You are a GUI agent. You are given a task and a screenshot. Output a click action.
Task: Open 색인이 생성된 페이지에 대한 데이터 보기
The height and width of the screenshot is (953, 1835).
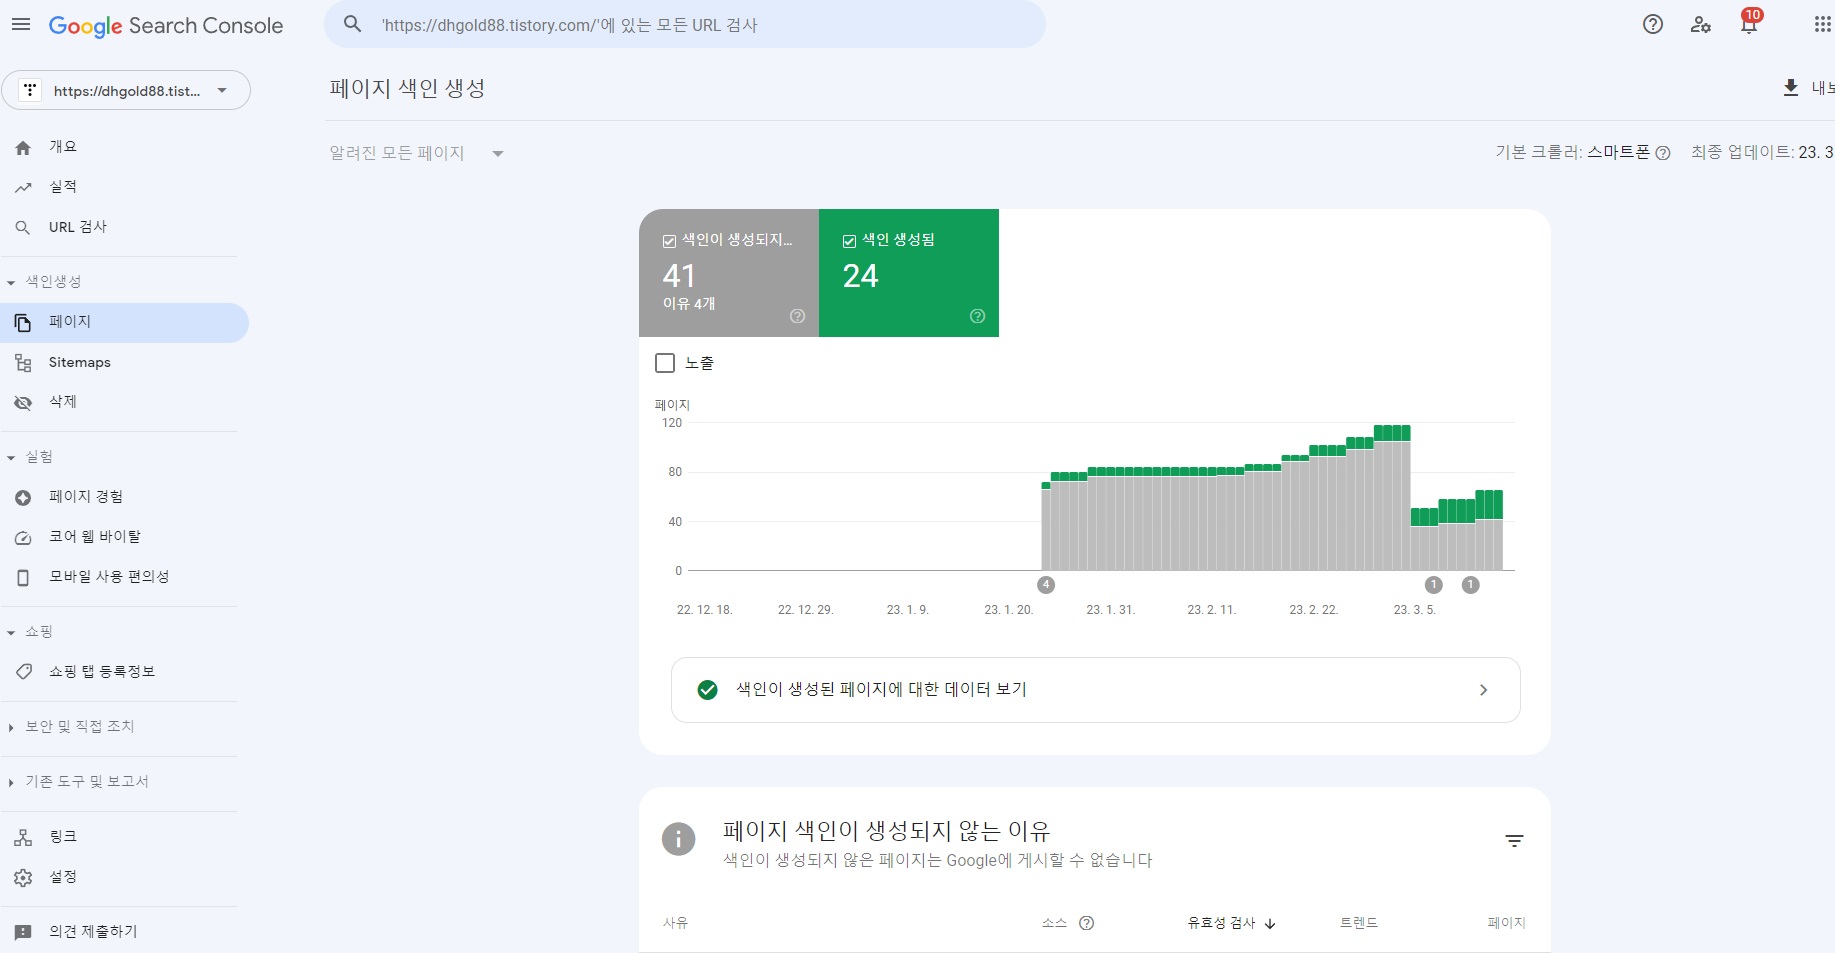coord(1096,690)
